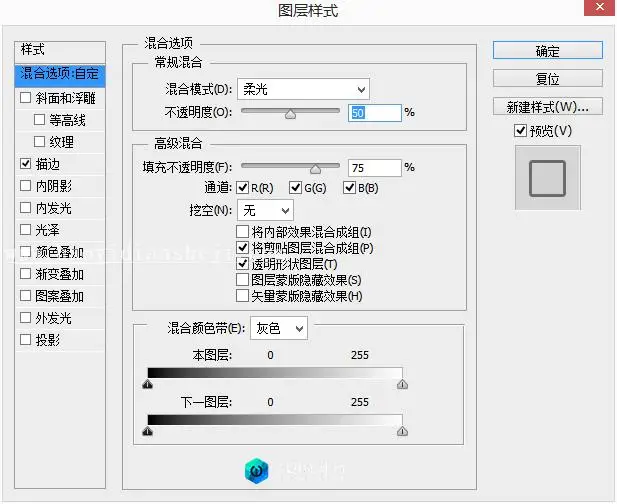Click the 样式 header in left panel

point(60,50)
